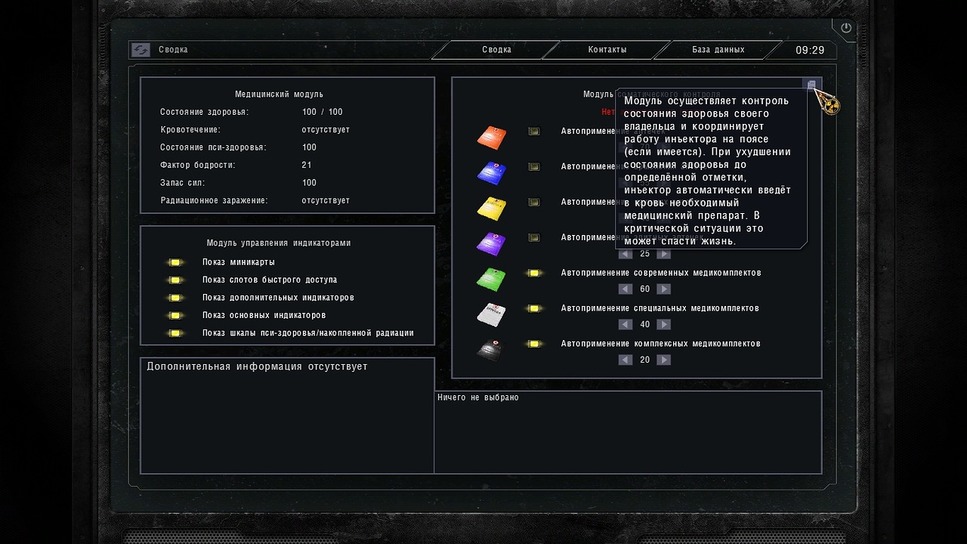Toggle Показ миникарты indicator

tap(175, 262)
